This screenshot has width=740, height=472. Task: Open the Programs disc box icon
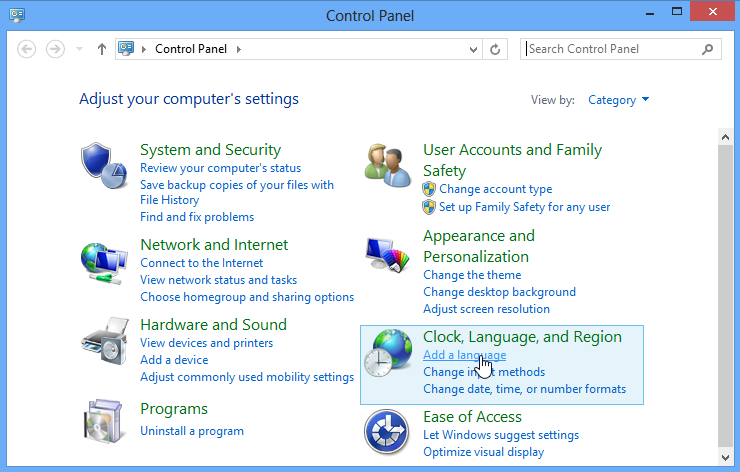tap(104, 421)
